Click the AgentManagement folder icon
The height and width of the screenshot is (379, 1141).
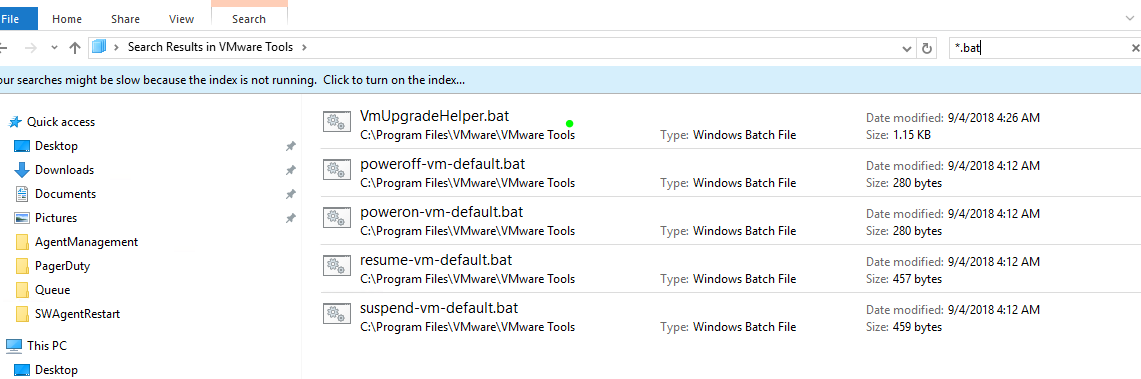22,242
